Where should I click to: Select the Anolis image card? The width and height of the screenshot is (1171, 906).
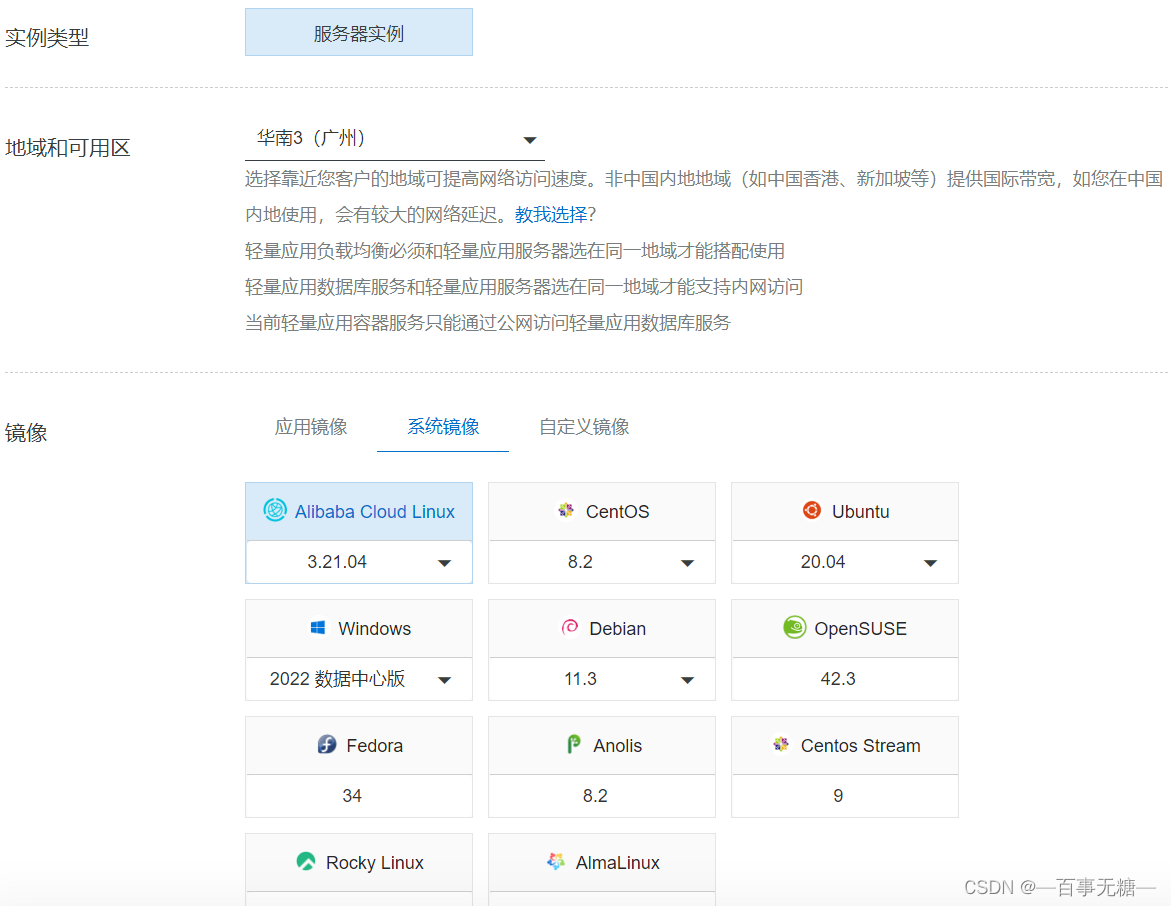(x=602, y=745)
